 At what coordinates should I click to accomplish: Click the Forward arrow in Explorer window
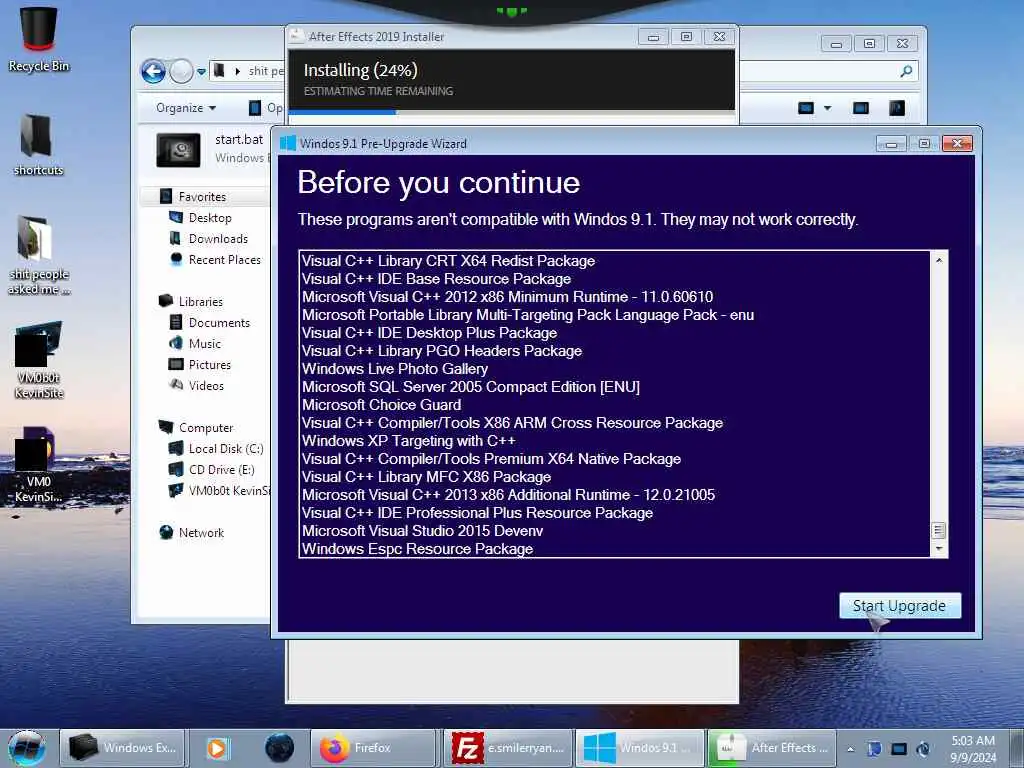pos(182,71)
